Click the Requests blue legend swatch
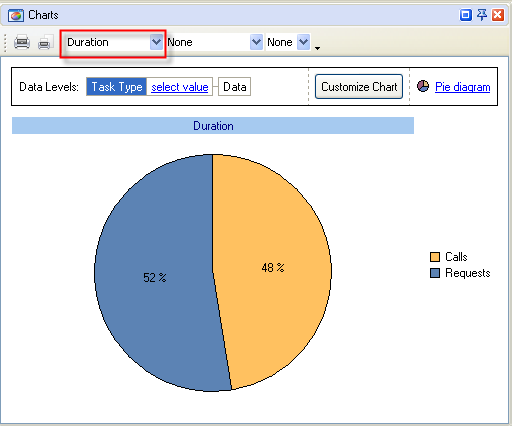Image resolution: width=512 pixels, height=426 pixels. (x=435, y=273)
